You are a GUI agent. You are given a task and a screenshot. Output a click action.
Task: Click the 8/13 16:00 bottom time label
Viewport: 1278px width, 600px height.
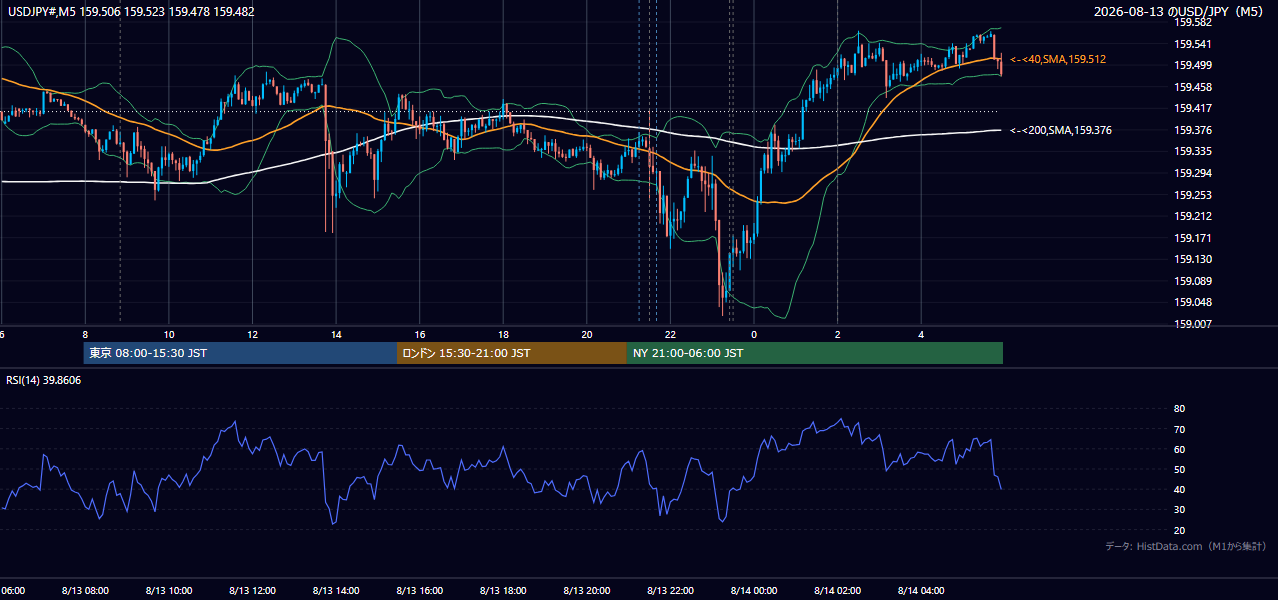(x=420, y=590)
